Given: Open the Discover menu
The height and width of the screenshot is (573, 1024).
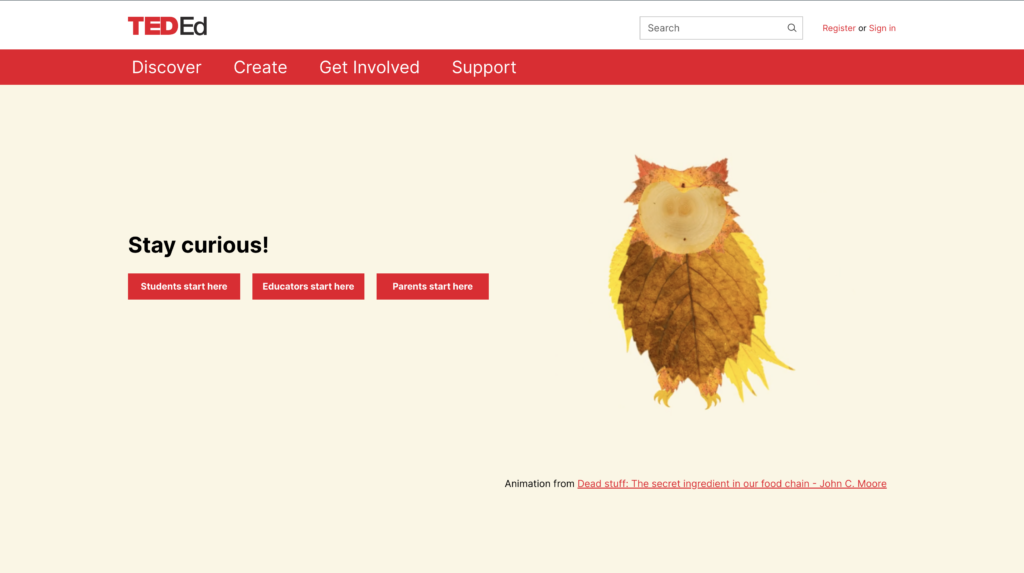Looking at the screenshot, I should 167,67.
